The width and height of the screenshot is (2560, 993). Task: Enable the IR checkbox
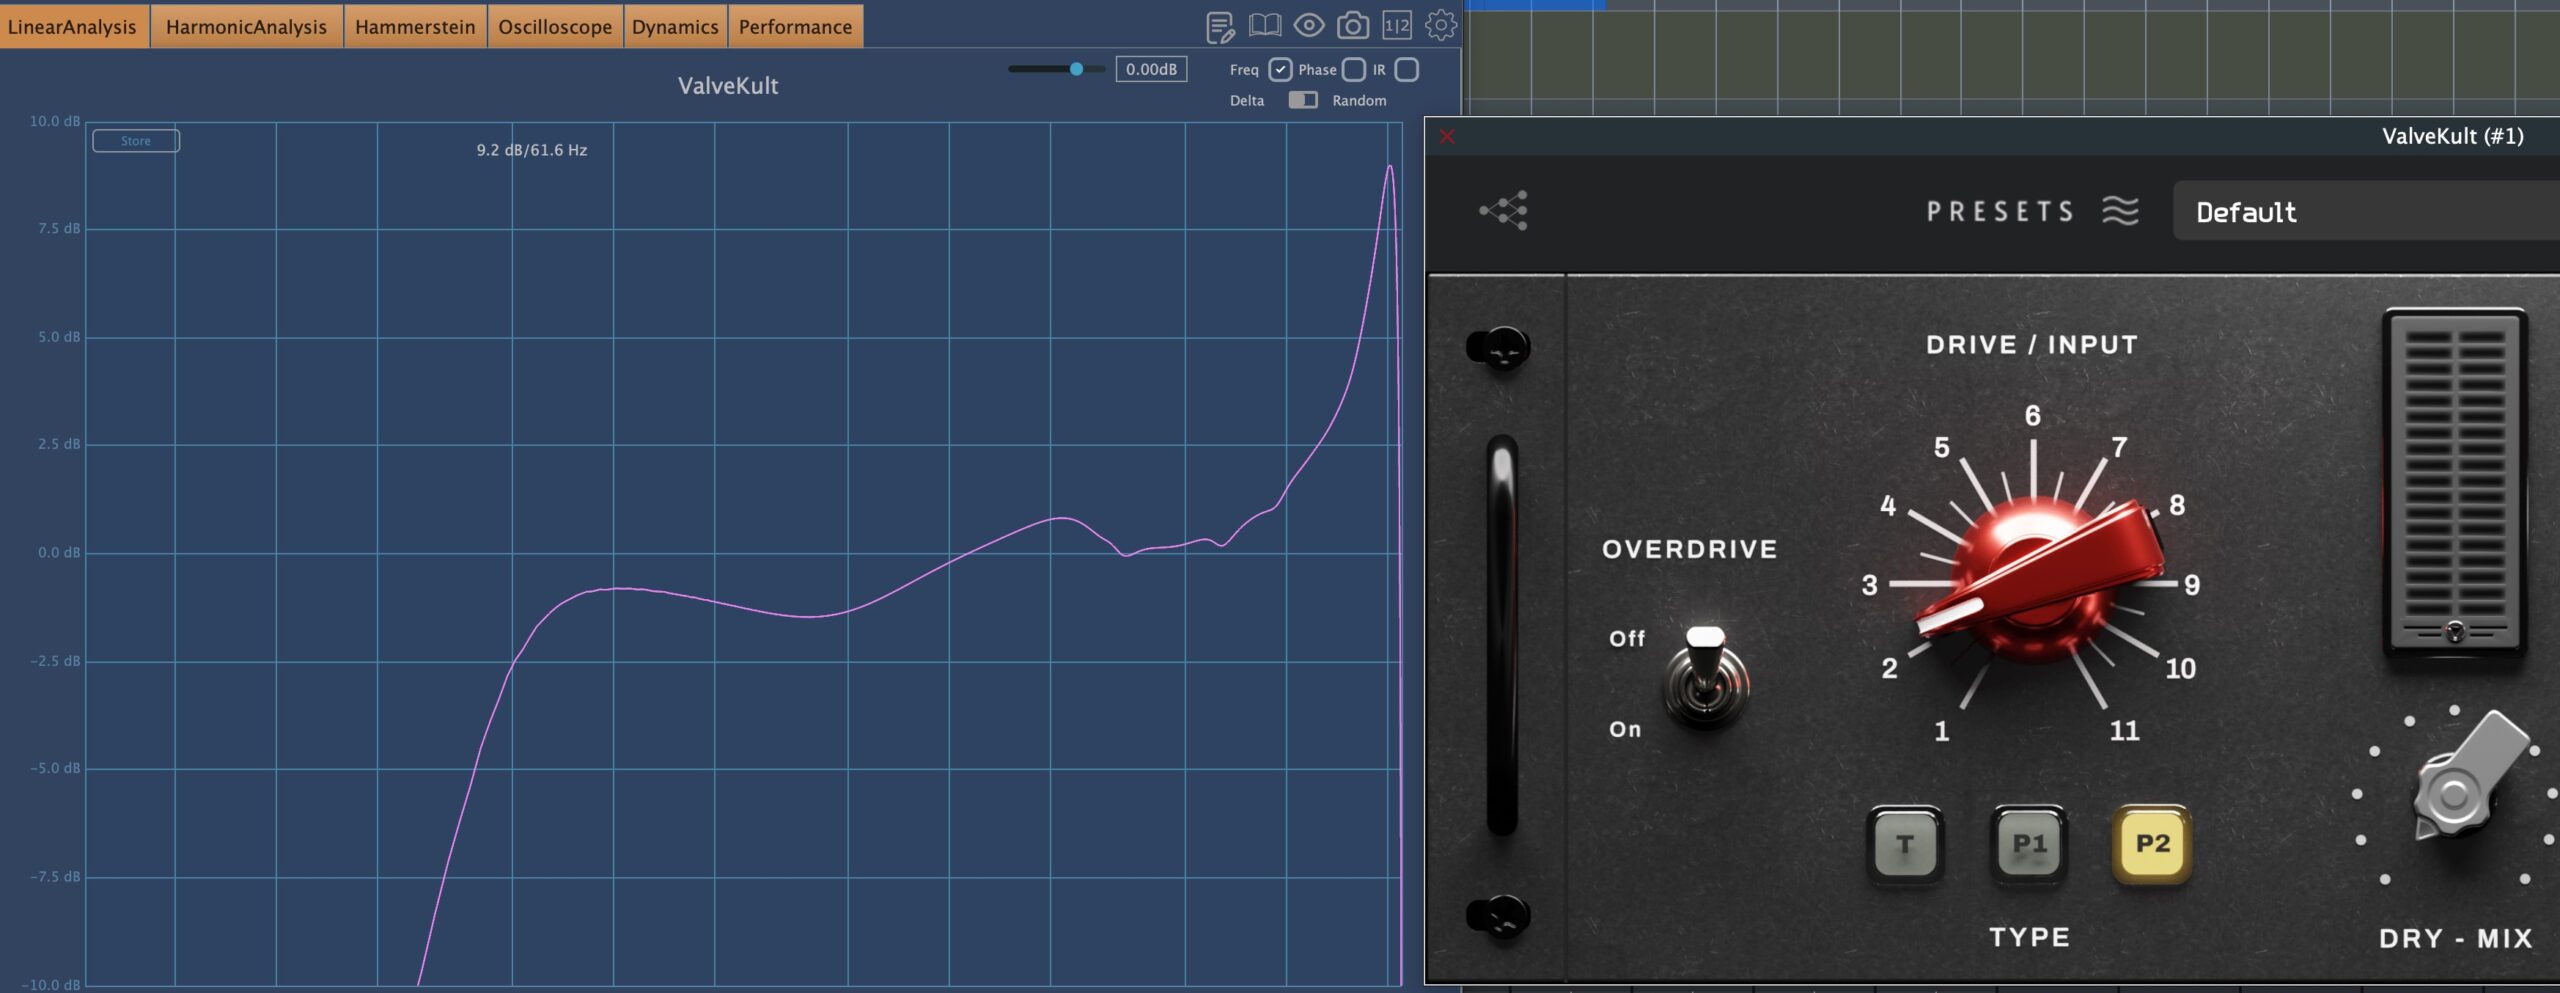(x=1407, y=70)
